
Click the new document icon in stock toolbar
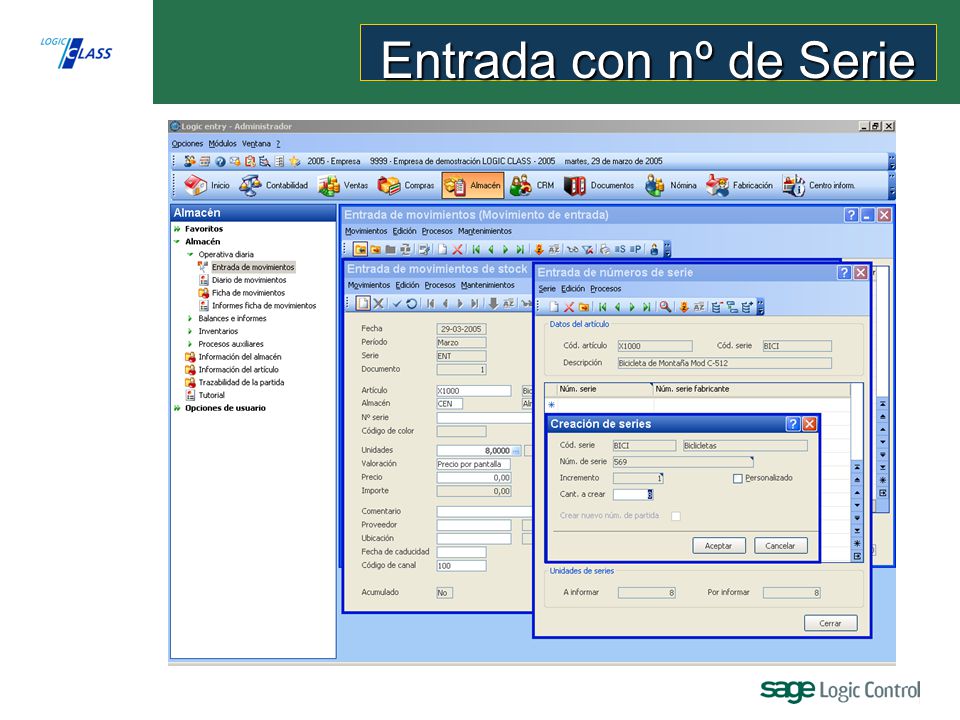(364, 303)
